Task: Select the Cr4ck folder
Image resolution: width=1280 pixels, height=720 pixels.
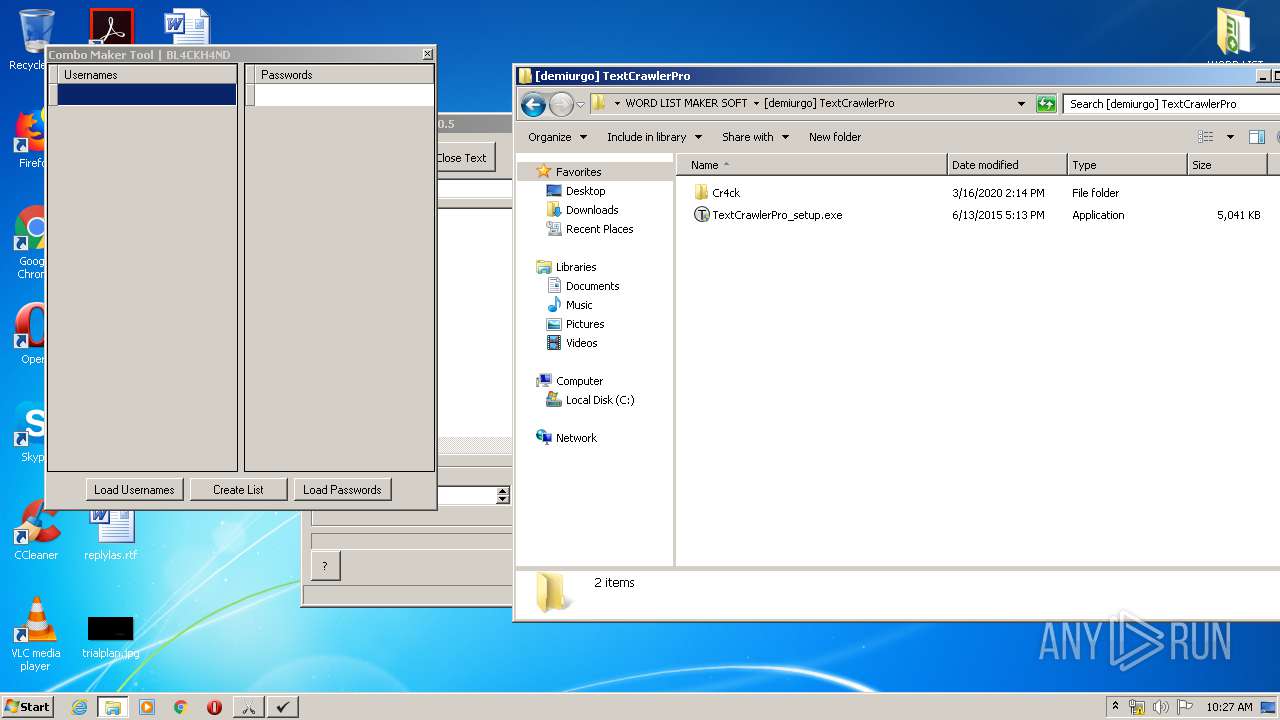Action: click(726, 193)
